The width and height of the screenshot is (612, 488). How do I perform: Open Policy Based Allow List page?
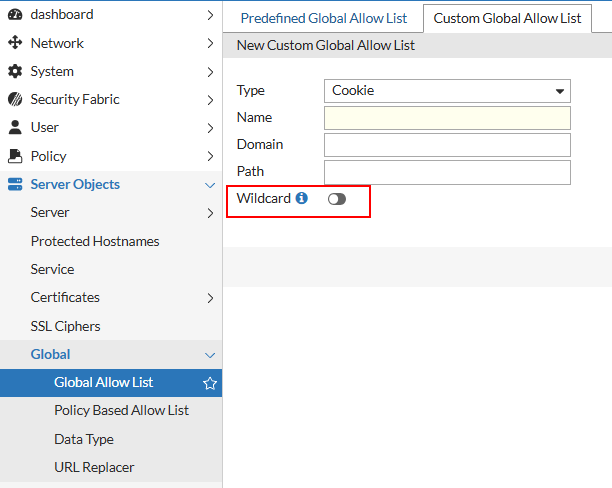(121, 411)
